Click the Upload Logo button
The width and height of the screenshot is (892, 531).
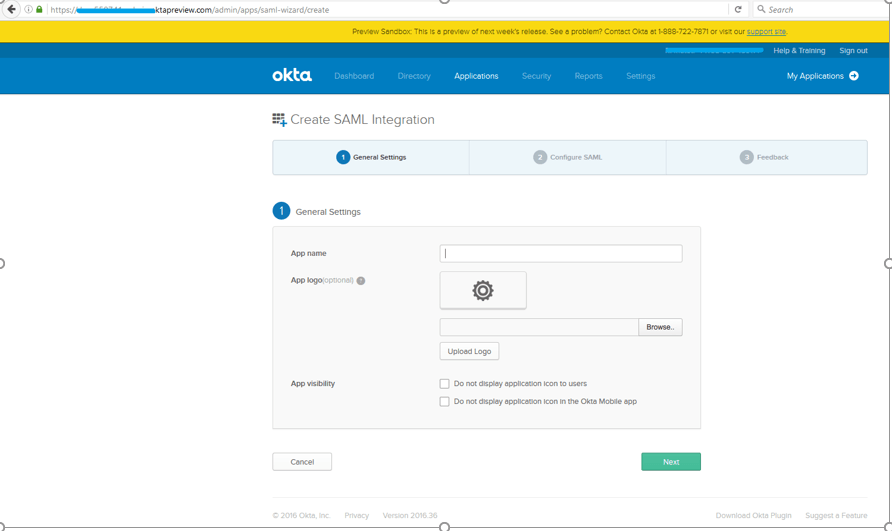469,351
